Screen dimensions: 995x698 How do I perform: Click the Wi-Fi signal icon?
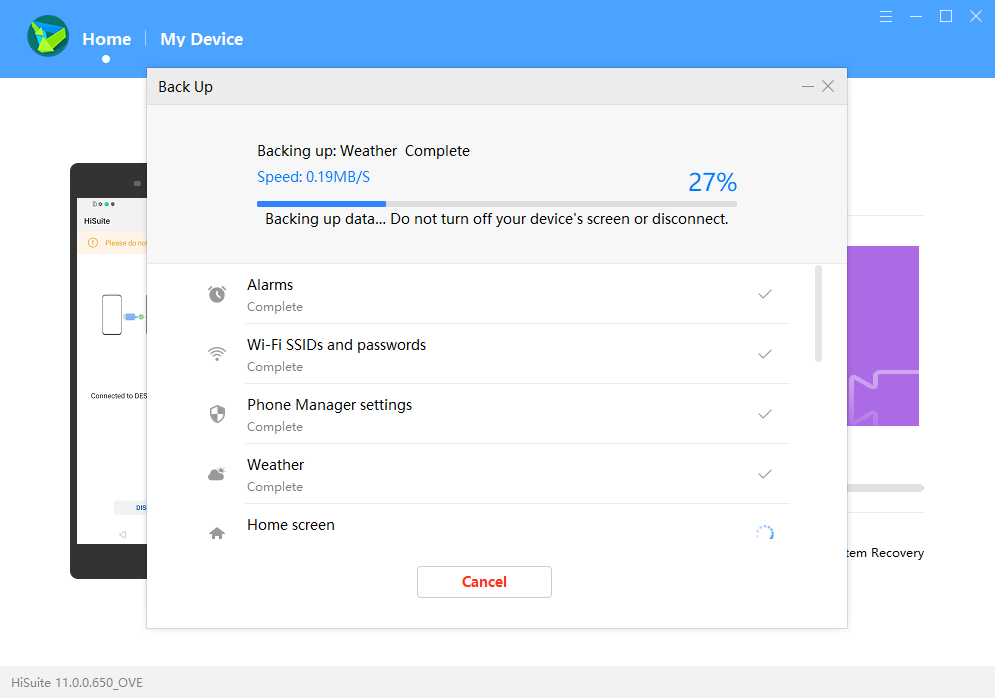click(217, 353)
